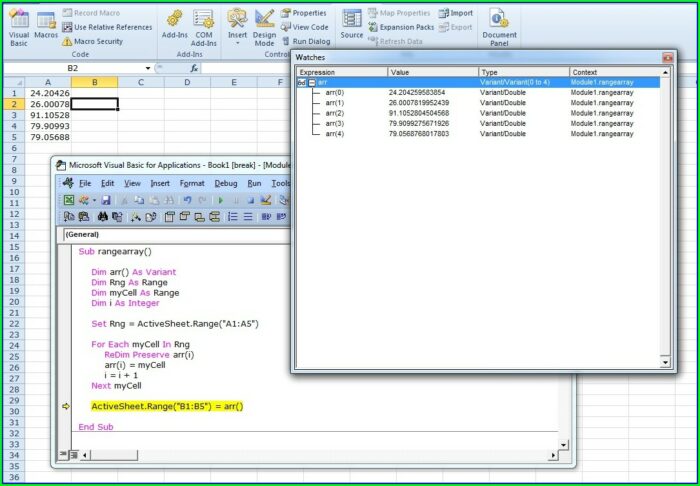Select column A header

pyautogui.click(x=48, y=82)
